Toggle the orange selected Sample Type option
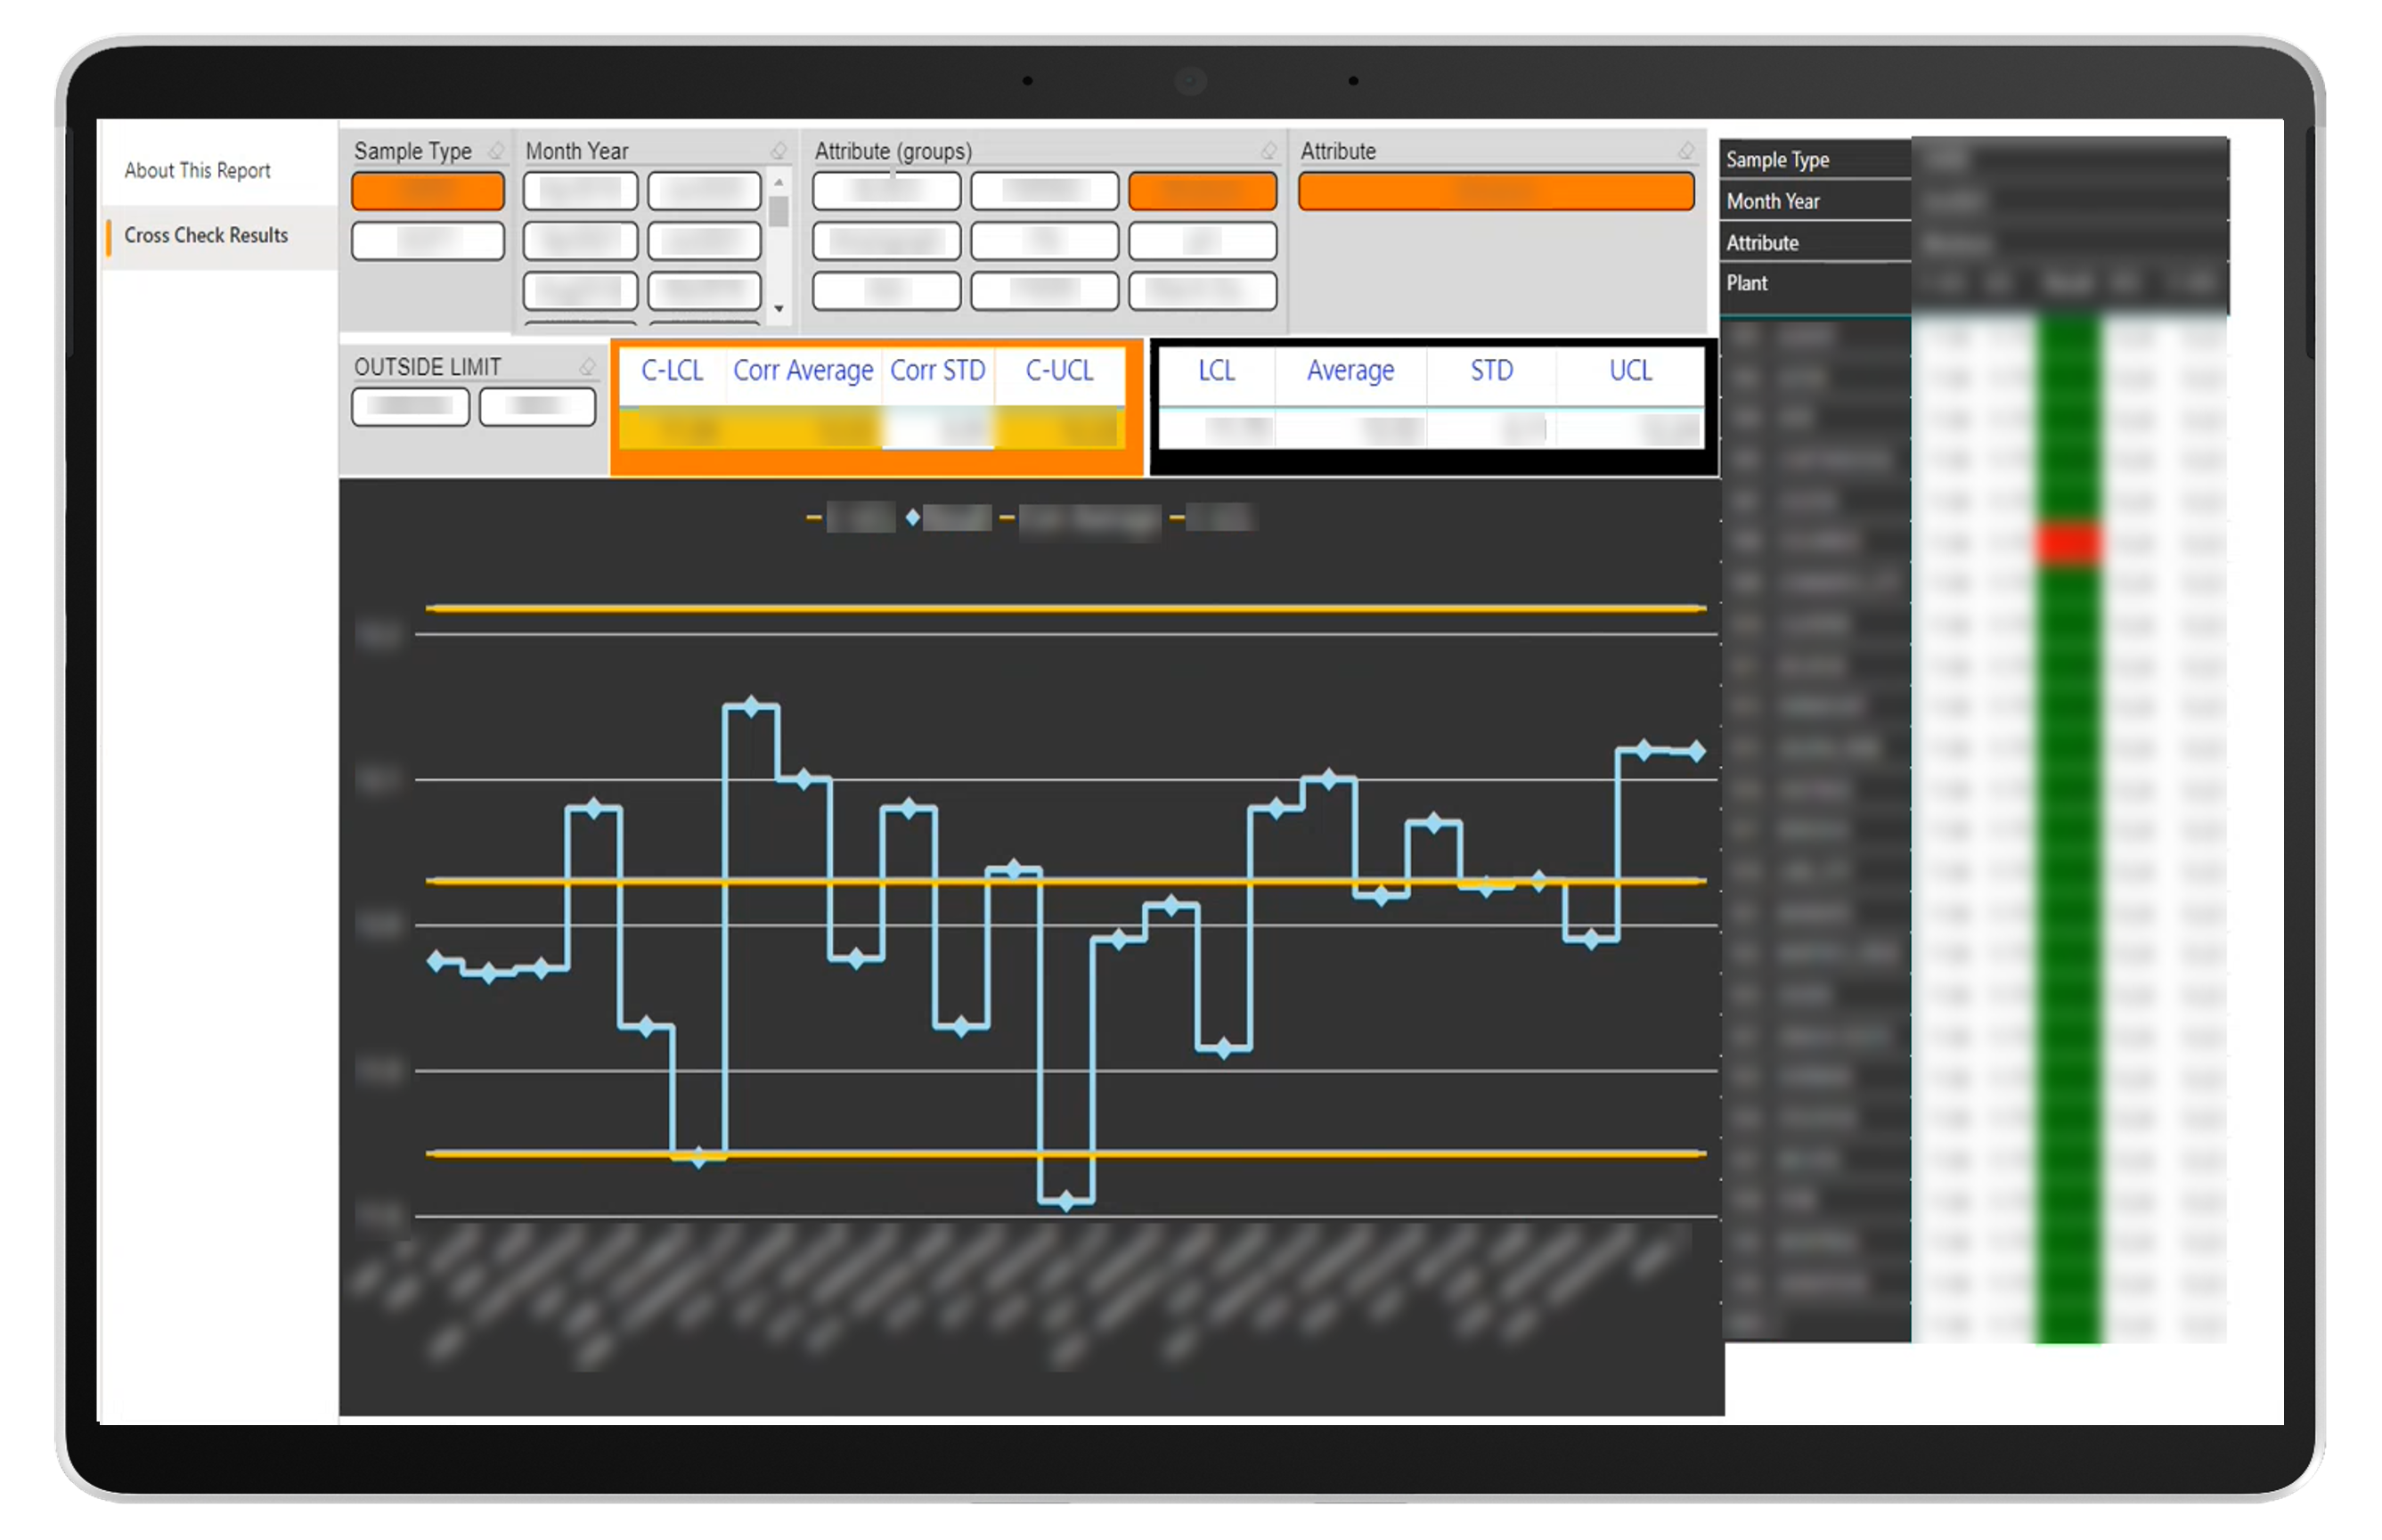Screen dimensions: 2382x1540 point(428,190)
